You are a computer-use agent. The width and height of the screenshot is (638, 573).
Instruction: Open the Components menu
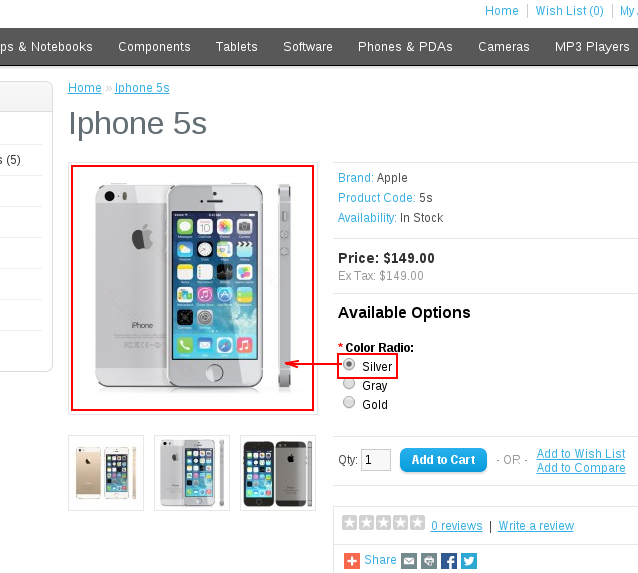pyautogui.click(x=154, y=47)
